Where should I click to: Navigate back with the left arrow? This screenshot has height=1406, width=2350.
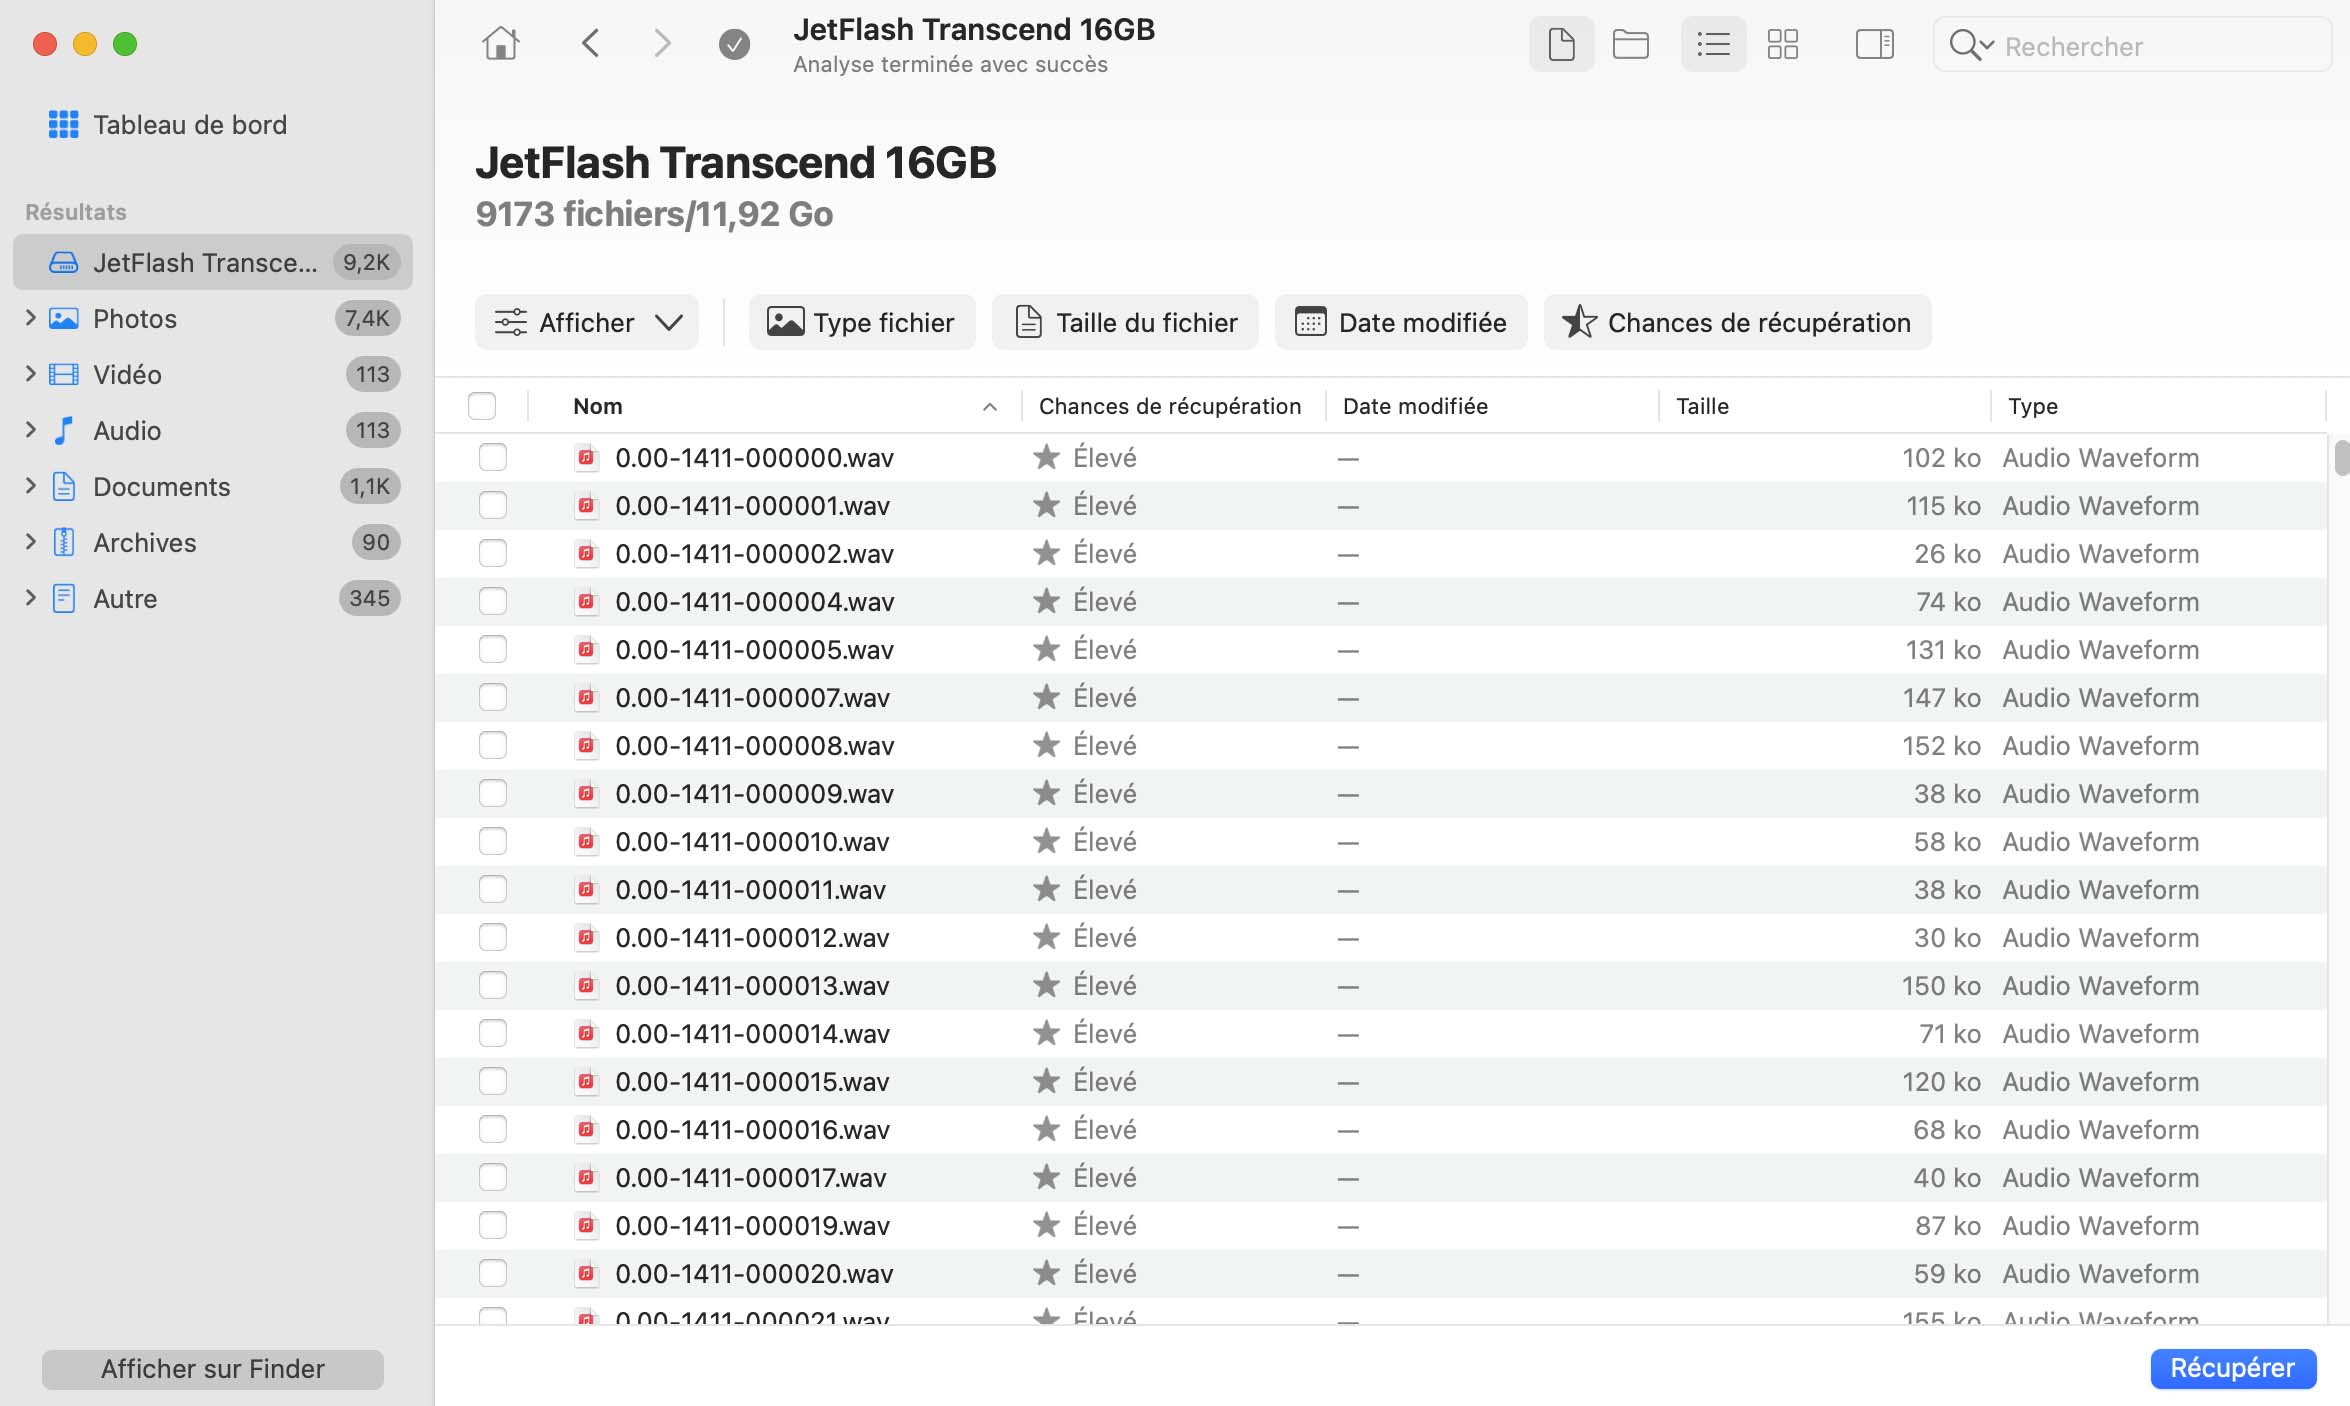click(590, 43)
